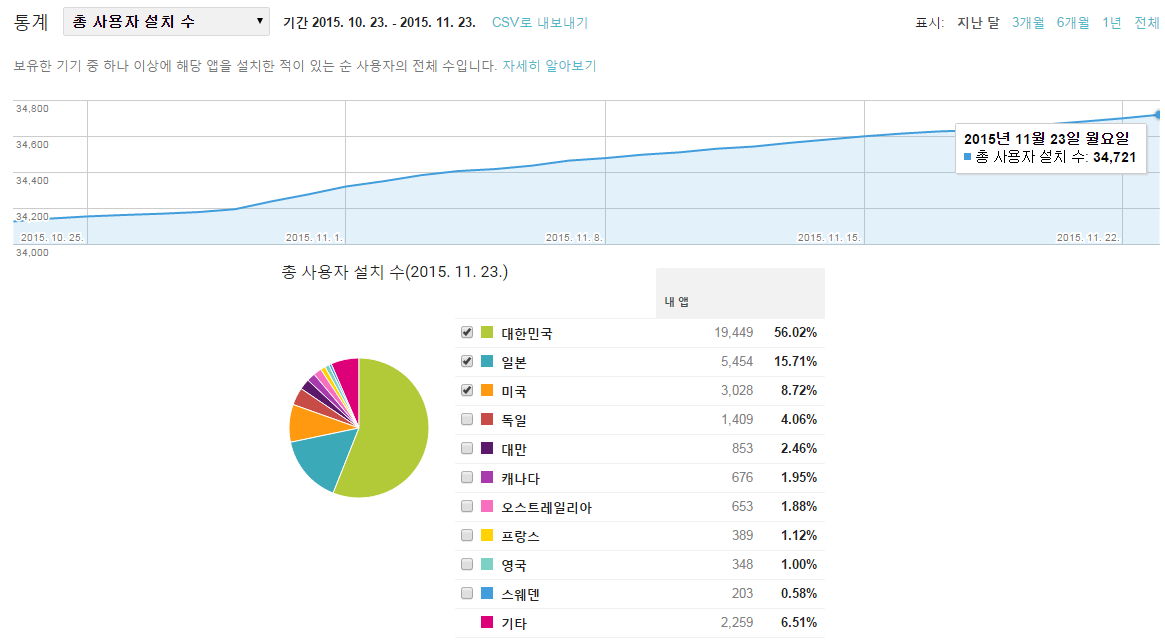Viewport: 1165px width, 642px height.
Task: Uncheck the 대한민국 country checkbox
Action: point(465,333)
